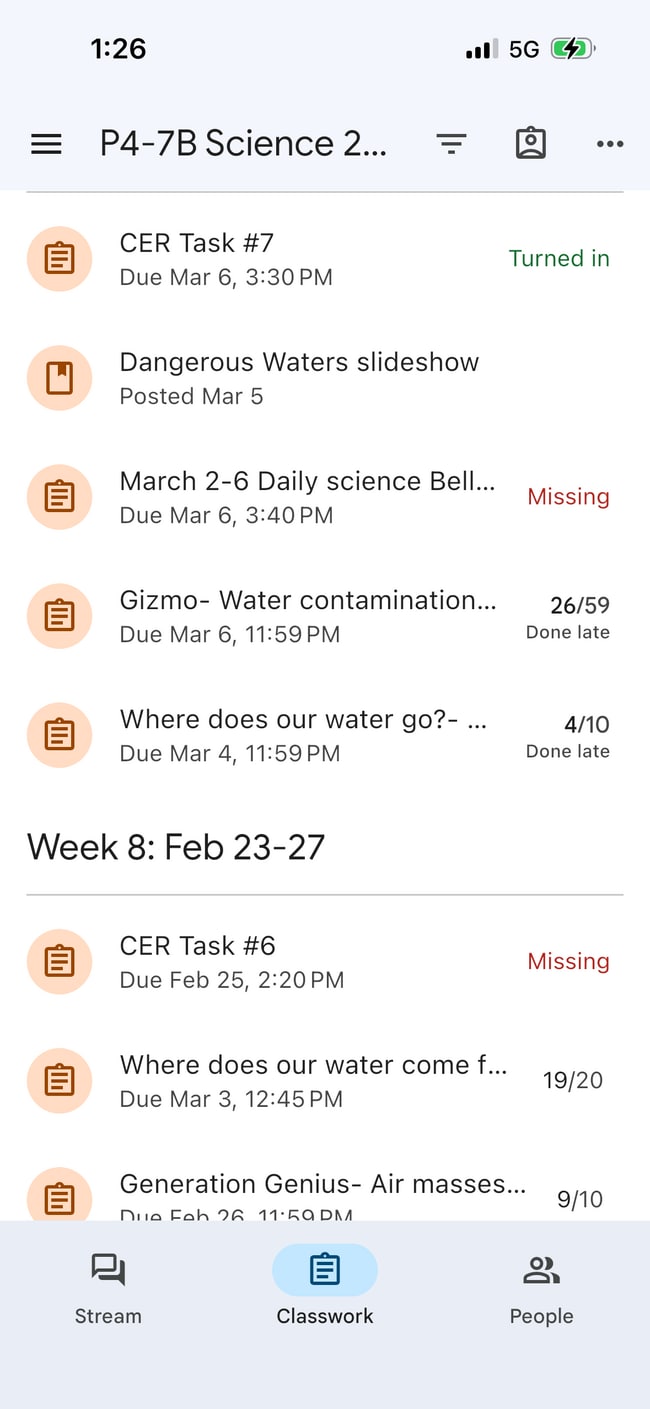Tap the battery charging status icon
650x1409 pixels.
pos(573,49)
